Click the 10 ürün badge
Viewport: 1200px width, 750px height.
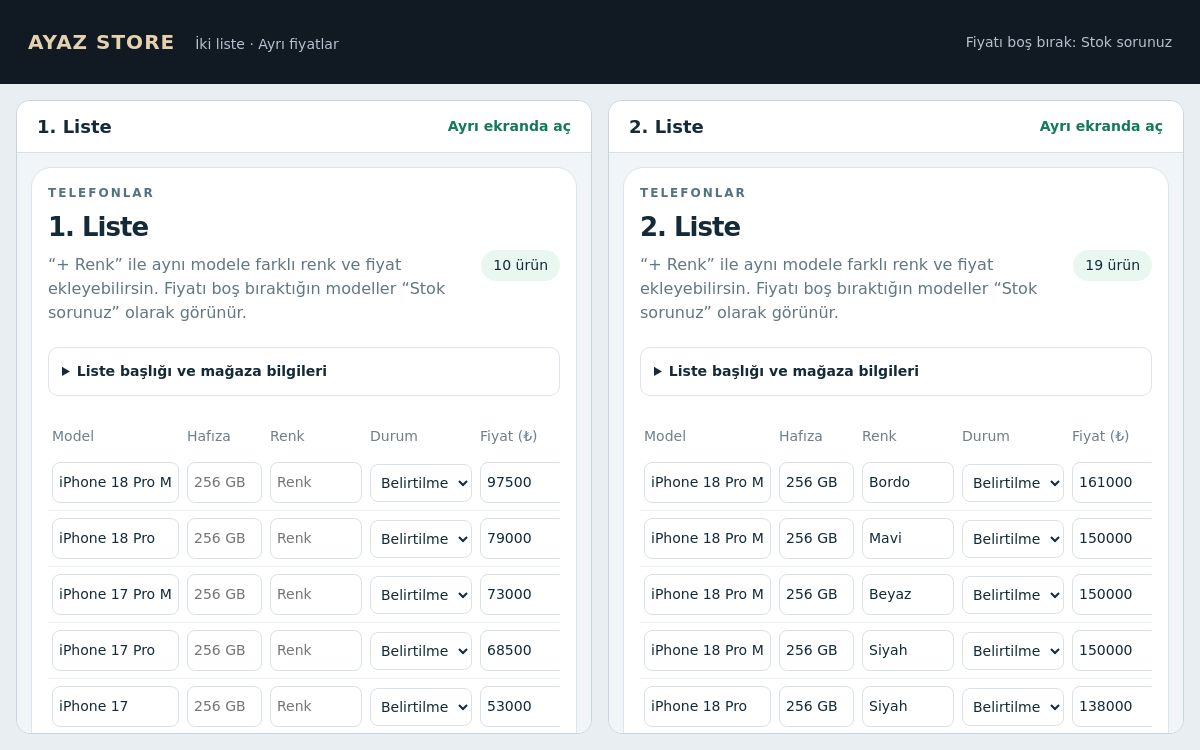pos(520,265)
